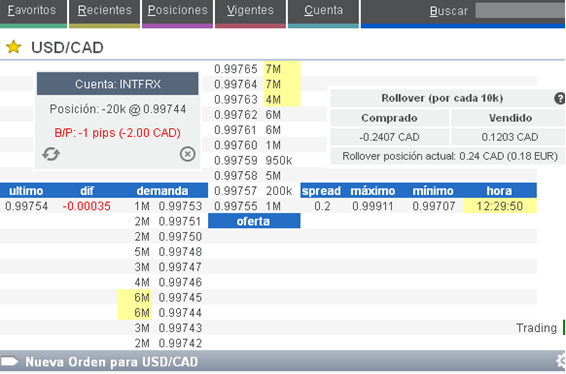Select ask price 0.99764

pos(236,84)
